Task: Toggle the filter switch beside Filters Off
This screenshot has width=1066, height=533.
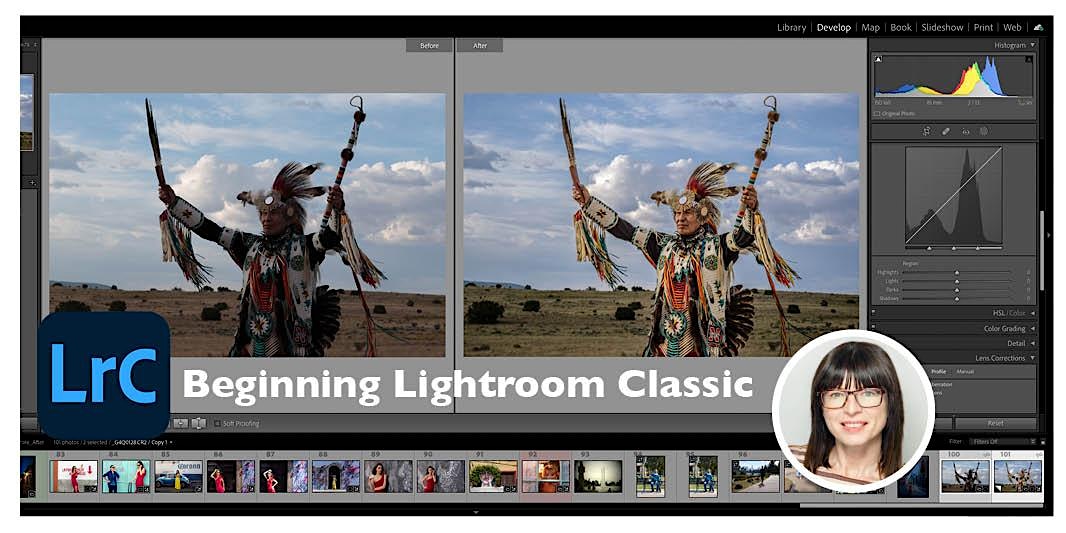Action: pyautogui.click(x=1043, y=441)
